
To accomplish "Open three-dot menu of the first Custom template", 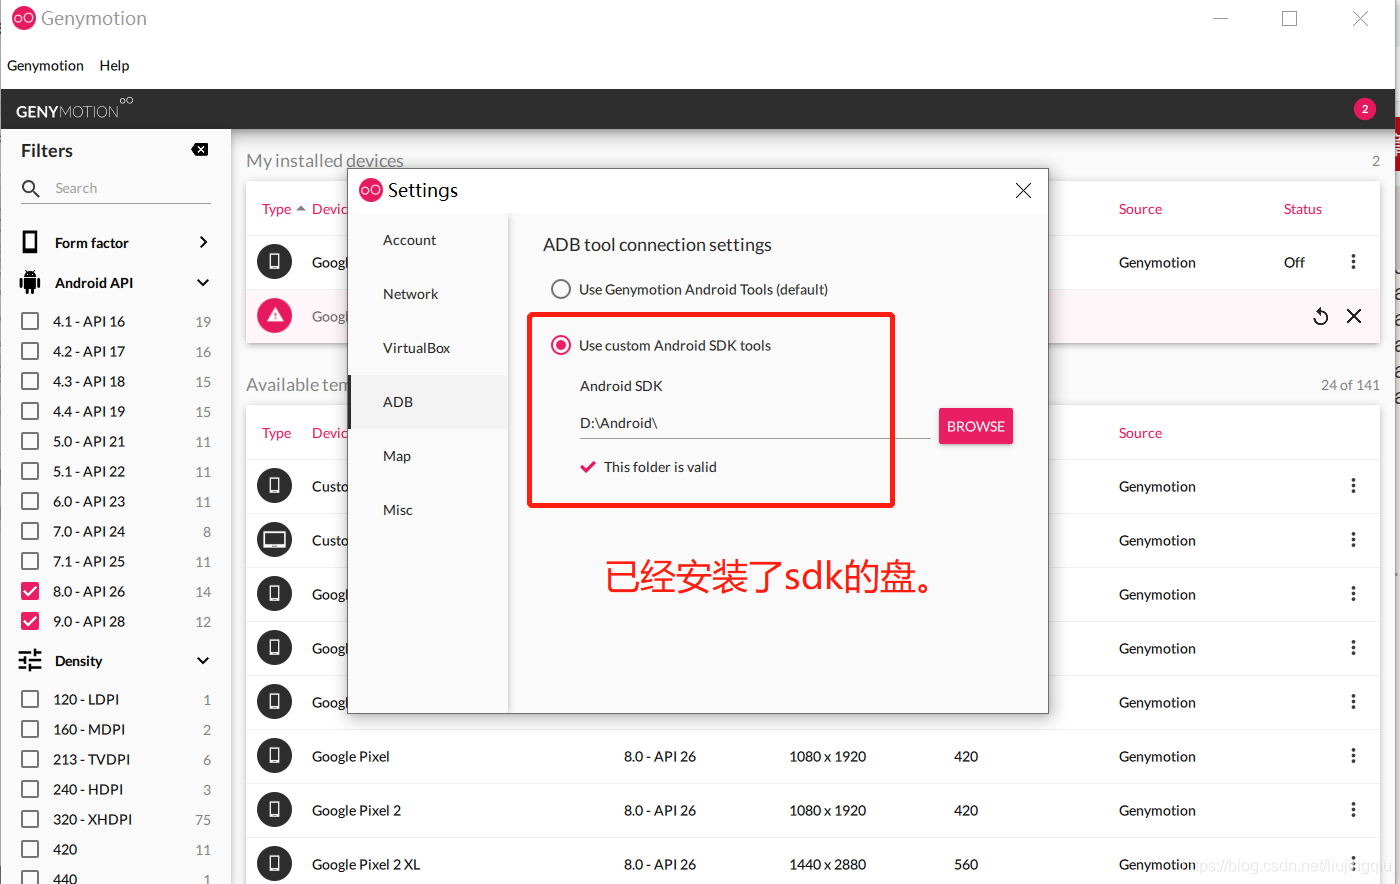I will pyautogui.click(x=1353, y=485).
